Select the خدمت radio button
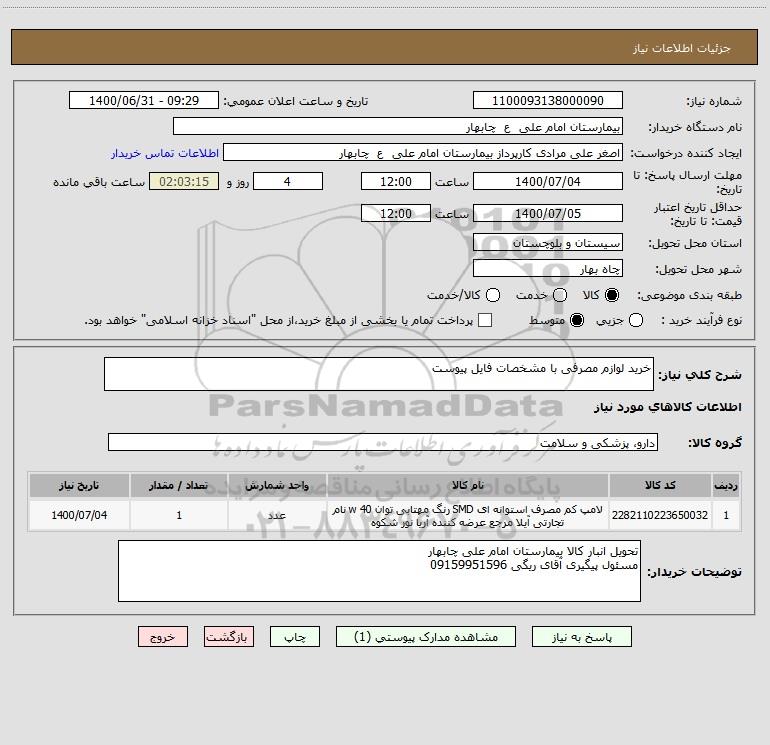Image resolution: width=770 pixels, height=745 pixels. [x=560, y=295]
